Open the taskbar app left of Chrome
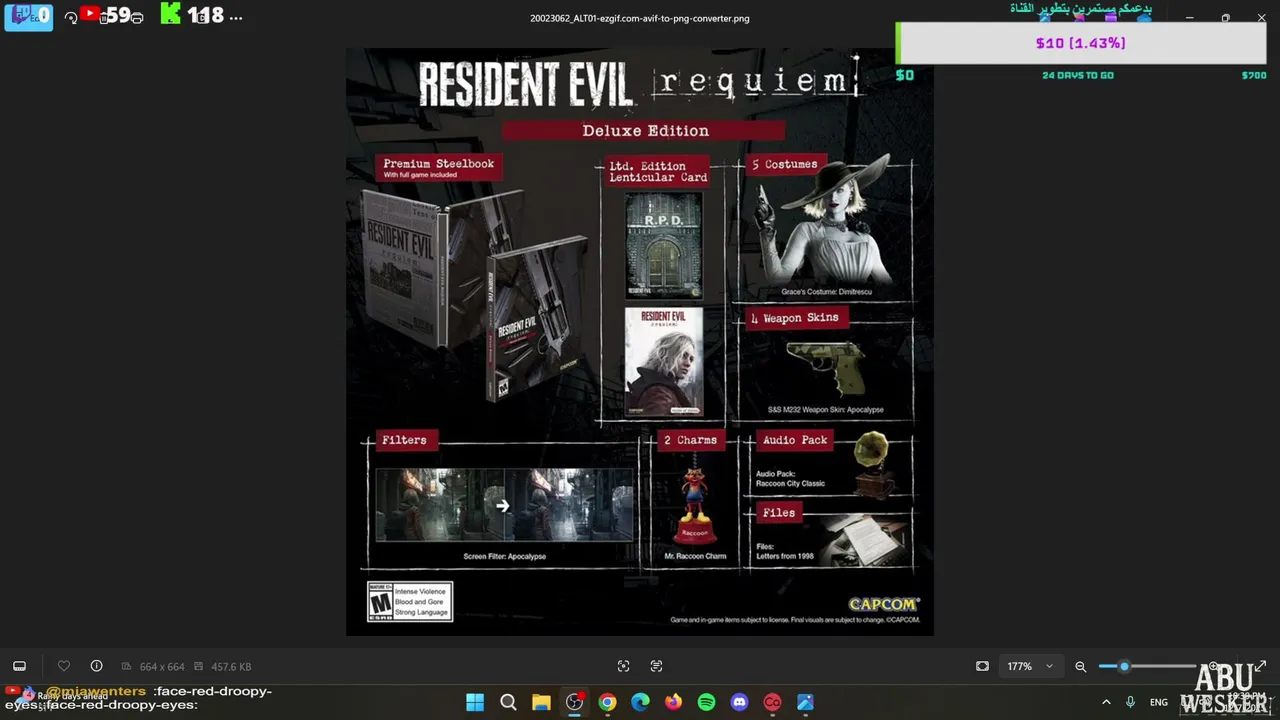Viewport: 1280px width, 720px height. tap(574, 702)
